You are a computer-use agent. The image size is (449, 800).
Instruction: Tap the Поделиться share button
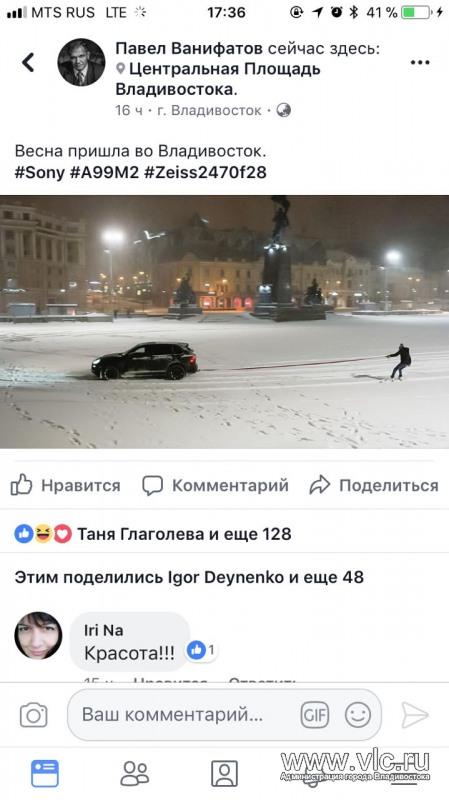373,485
